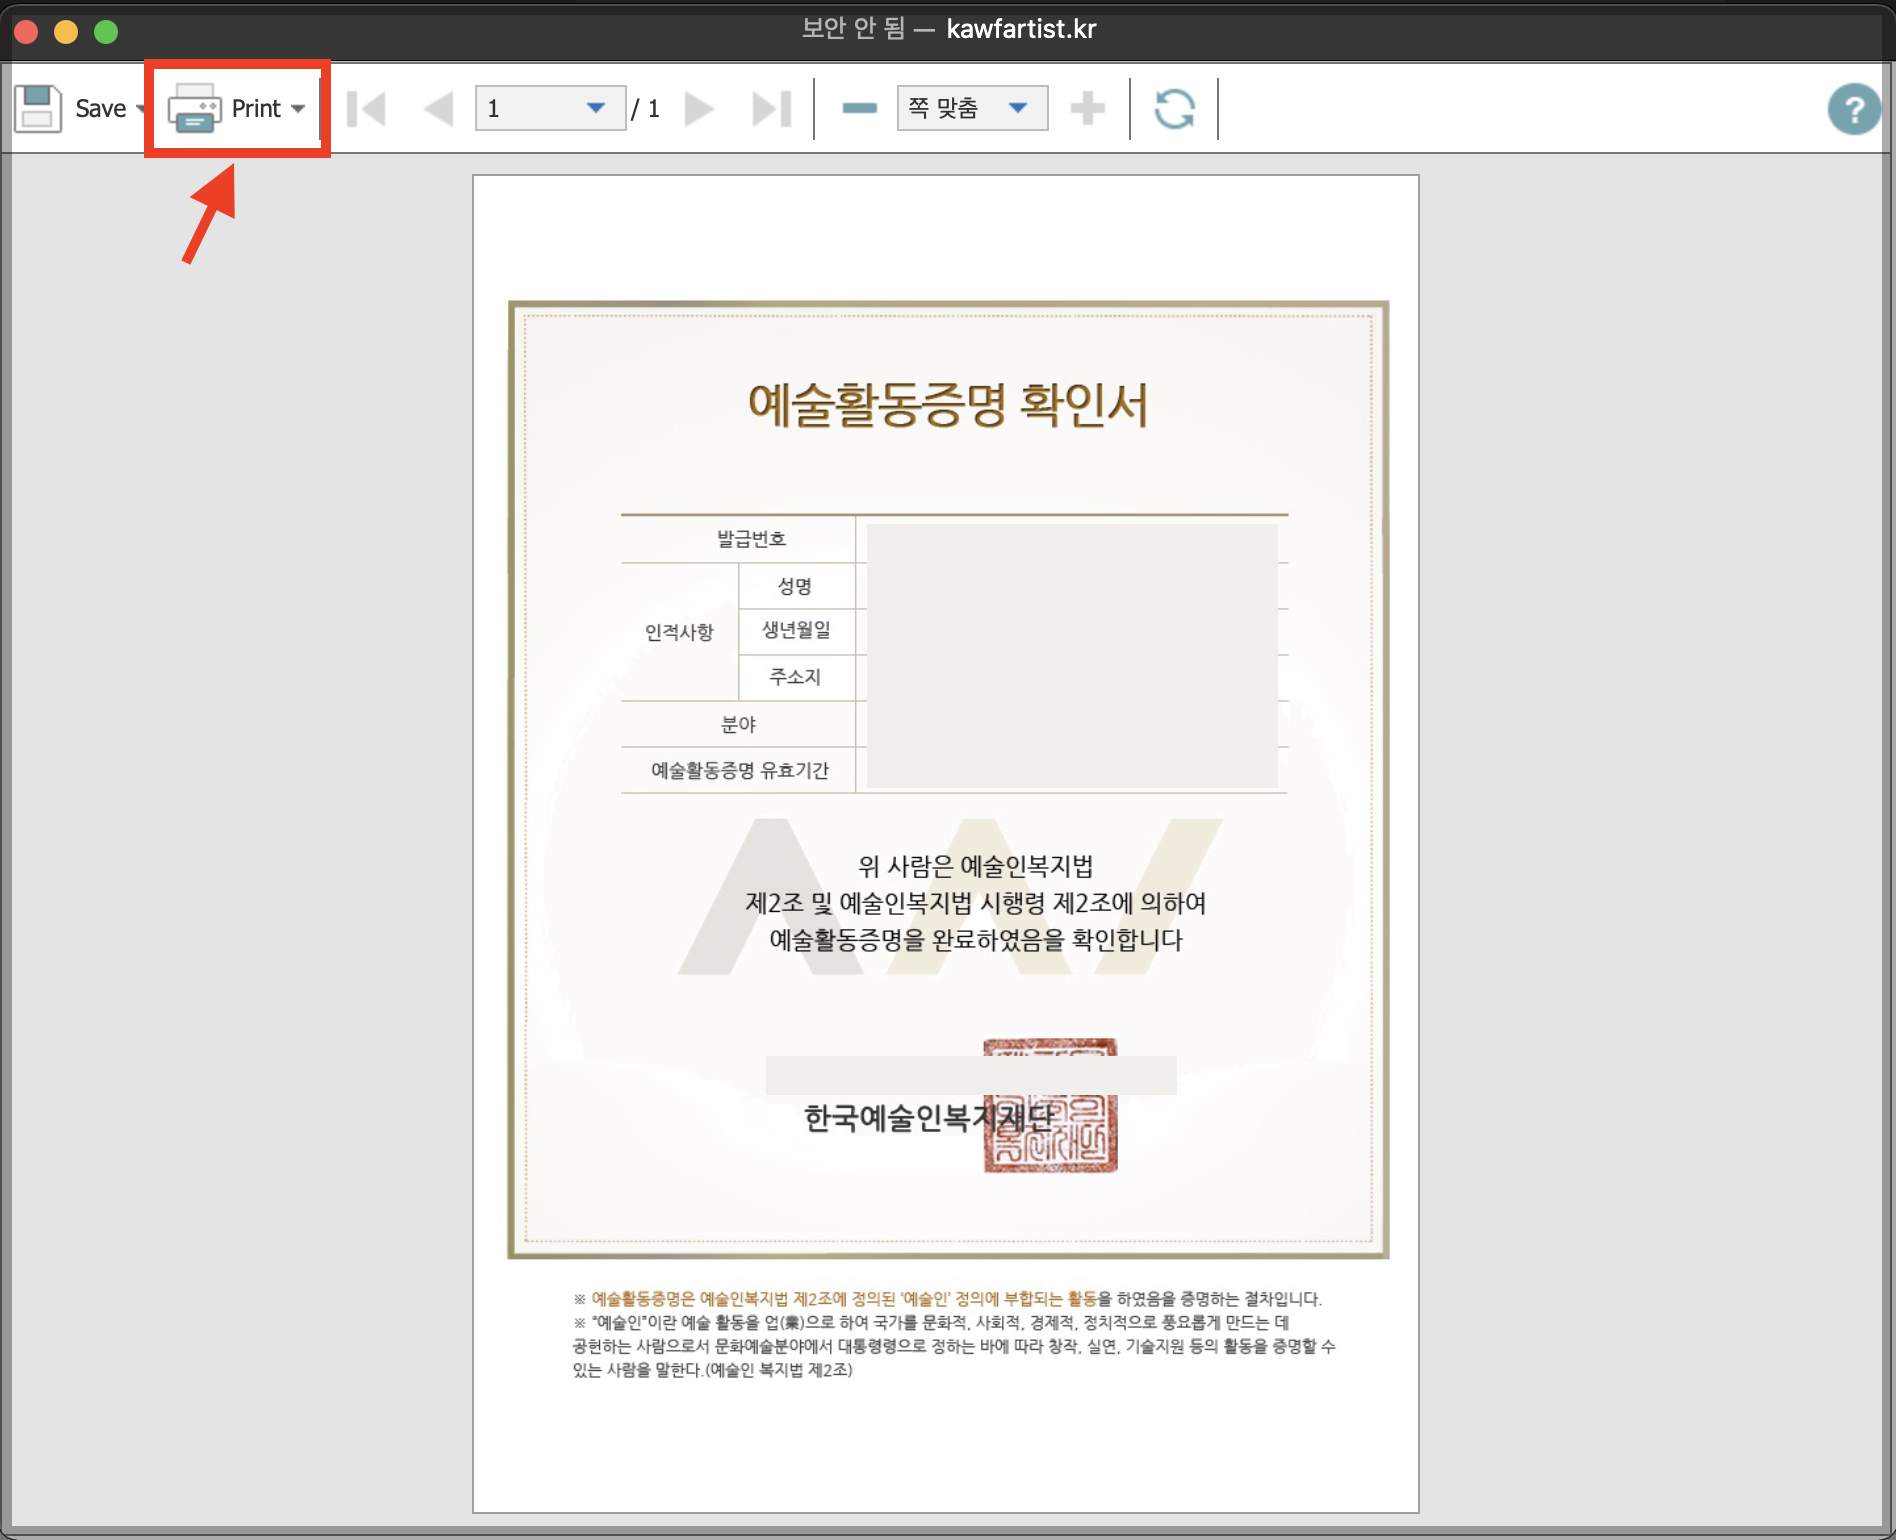Click the 예술활동증명 확인서 title
The image size is (1896, 1540).
point(948,404)
